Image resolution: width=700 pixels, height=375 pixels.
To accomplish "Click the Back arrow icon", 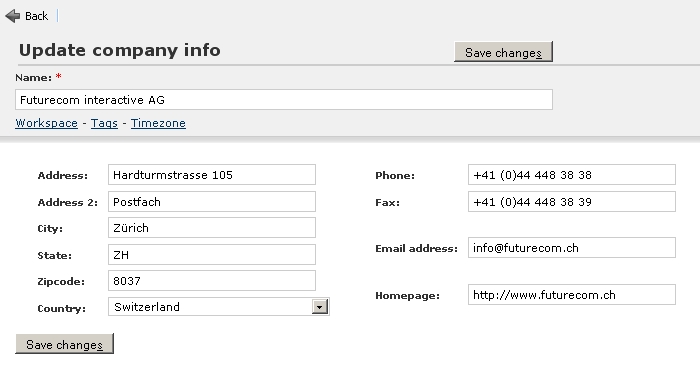I will tap(13, 16).
